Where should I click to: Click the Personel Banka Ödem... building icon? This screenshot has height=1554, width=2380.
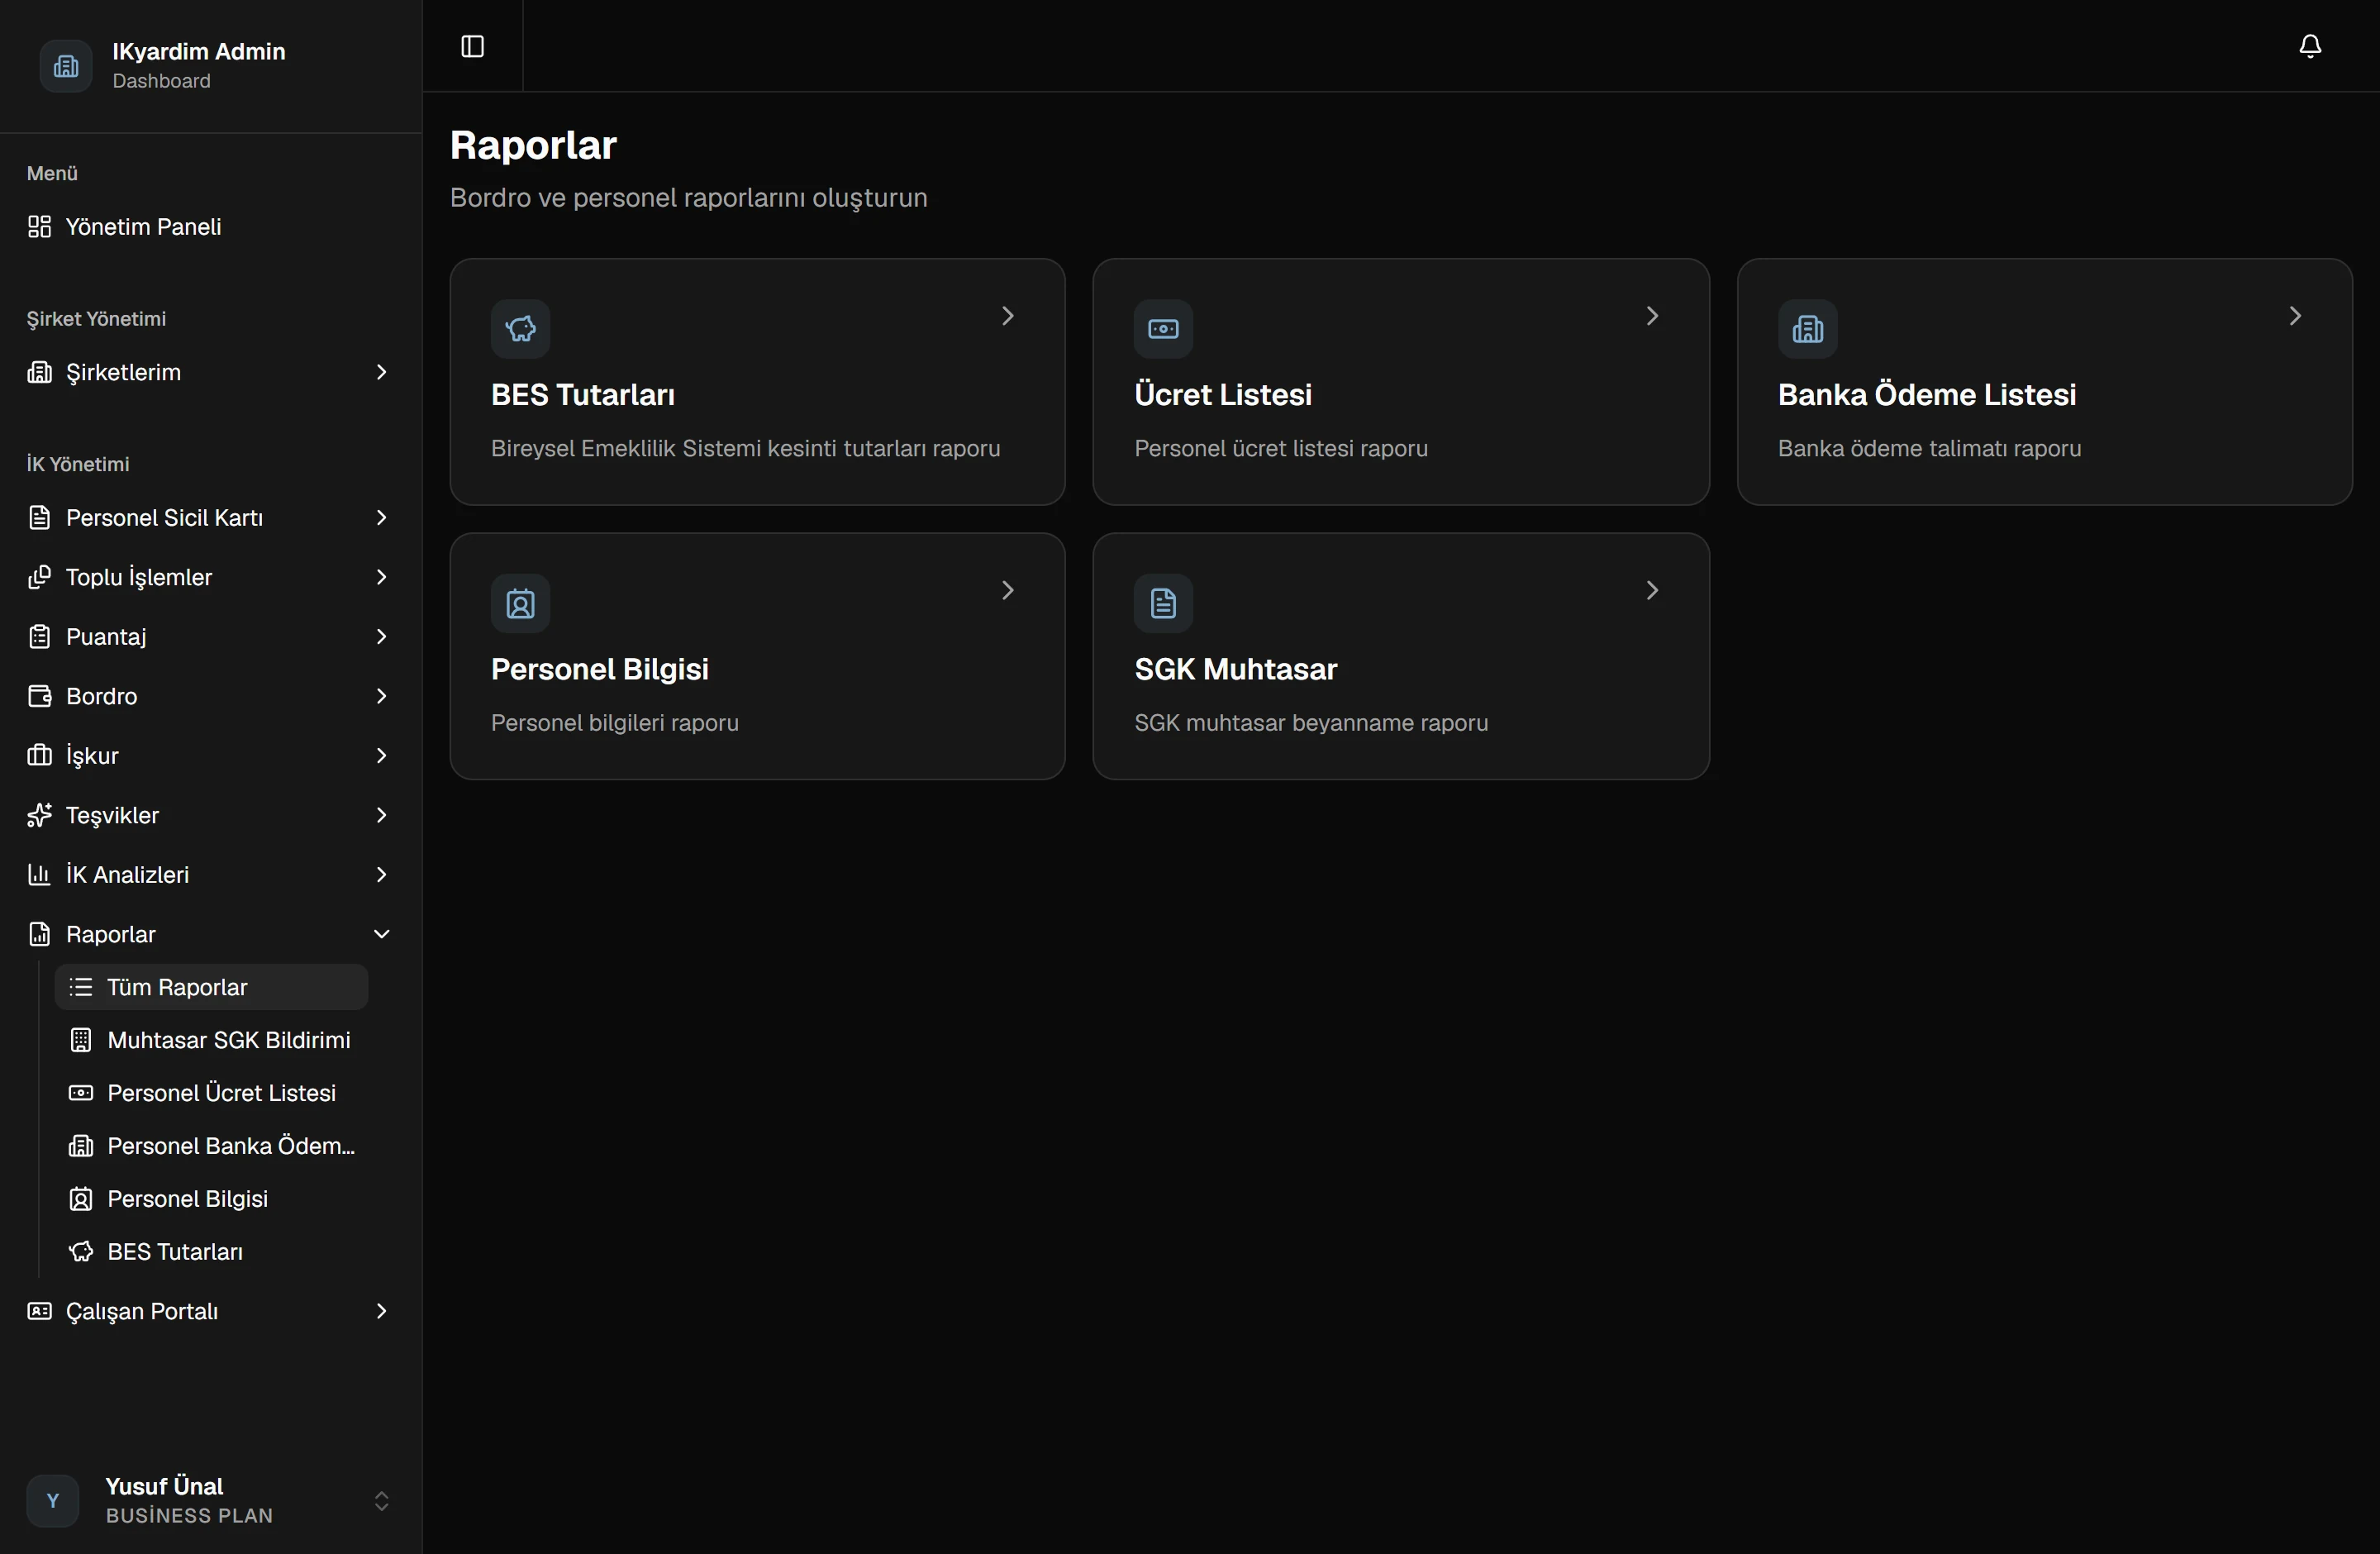[x=81, y=1146]
